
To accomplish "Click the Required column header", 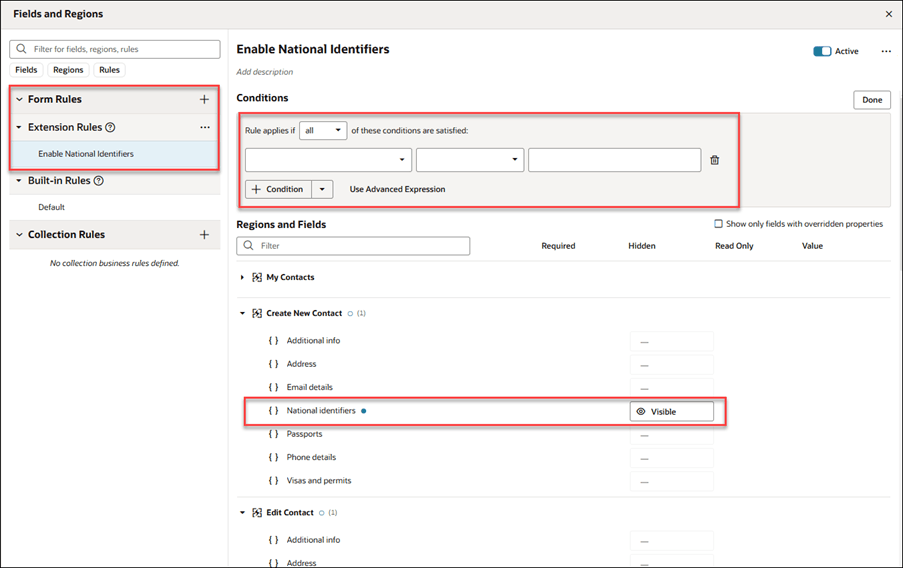I will click(x=558, y=246).
